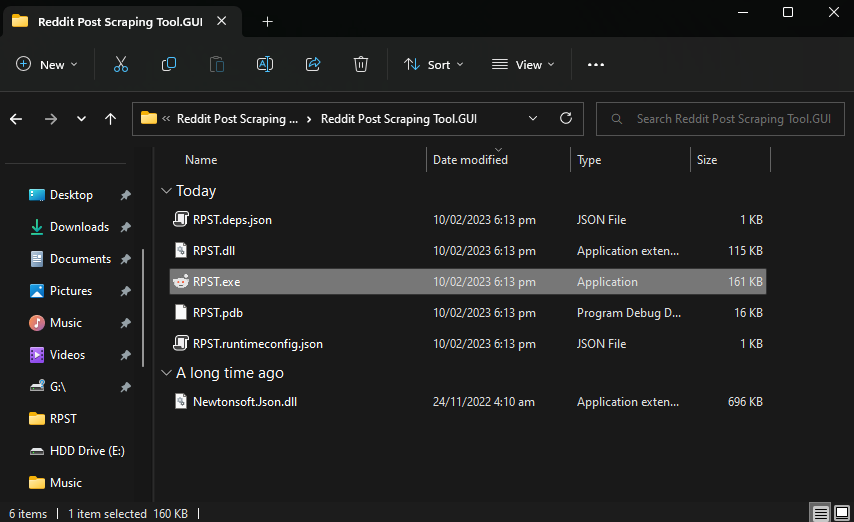The width and height of the screenshot is (854, 522).
Task: Click the Share icon in toolbar
Action: tap(313, 64)
